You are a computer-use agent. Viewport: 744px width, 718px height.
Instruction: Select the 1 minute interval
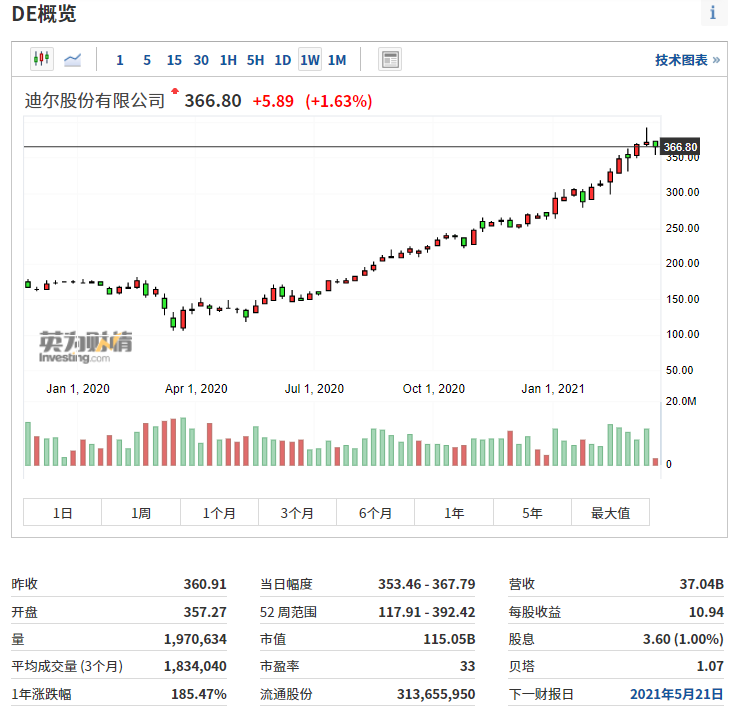click(120, 60)
